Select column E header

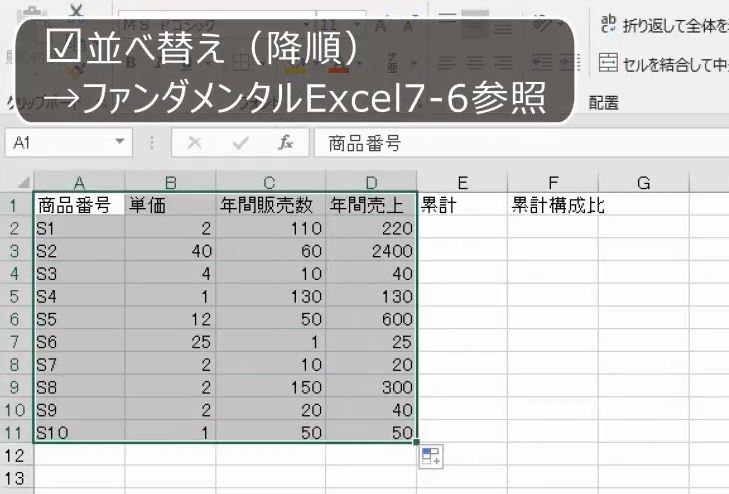pyautogui.click(x=462, y=182)
